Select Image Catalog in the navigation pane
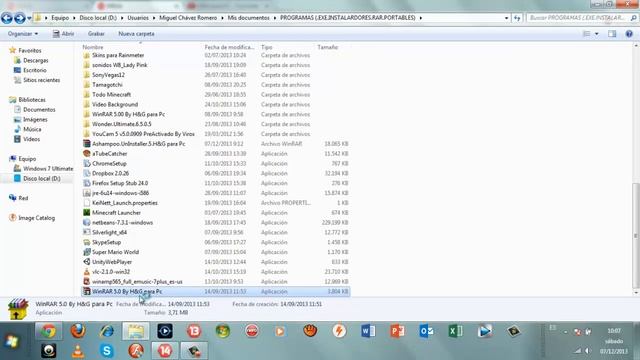 coord(36,218)
